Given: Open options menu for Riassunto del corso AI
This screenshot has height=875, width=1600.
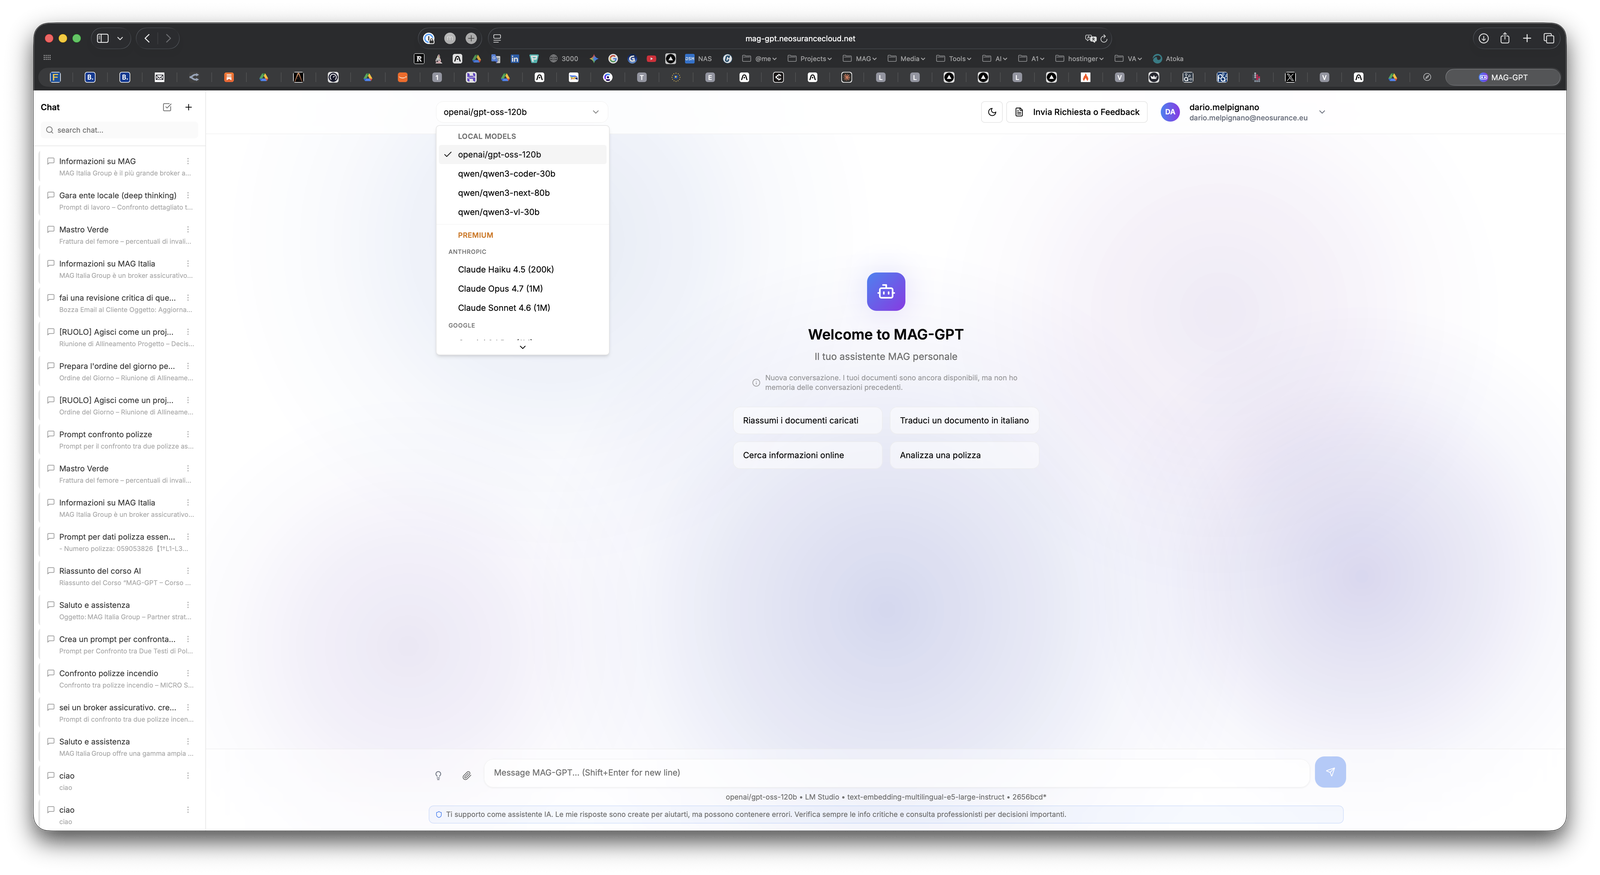Looking at the screenshot, I should (188, 571).
